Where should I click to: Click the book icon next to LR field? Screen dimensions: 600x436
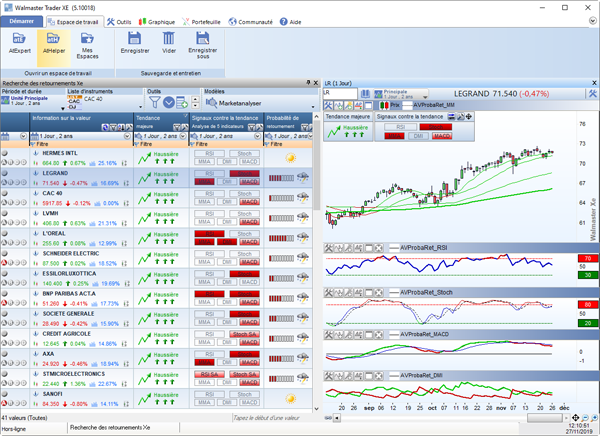tap(365, 94)
